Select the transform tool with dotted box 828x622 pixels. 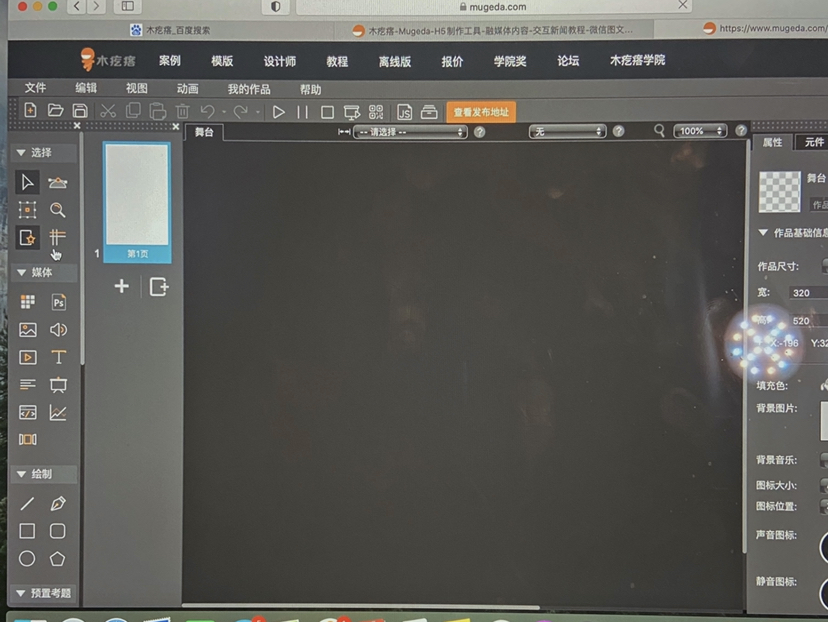pos(27,210)
